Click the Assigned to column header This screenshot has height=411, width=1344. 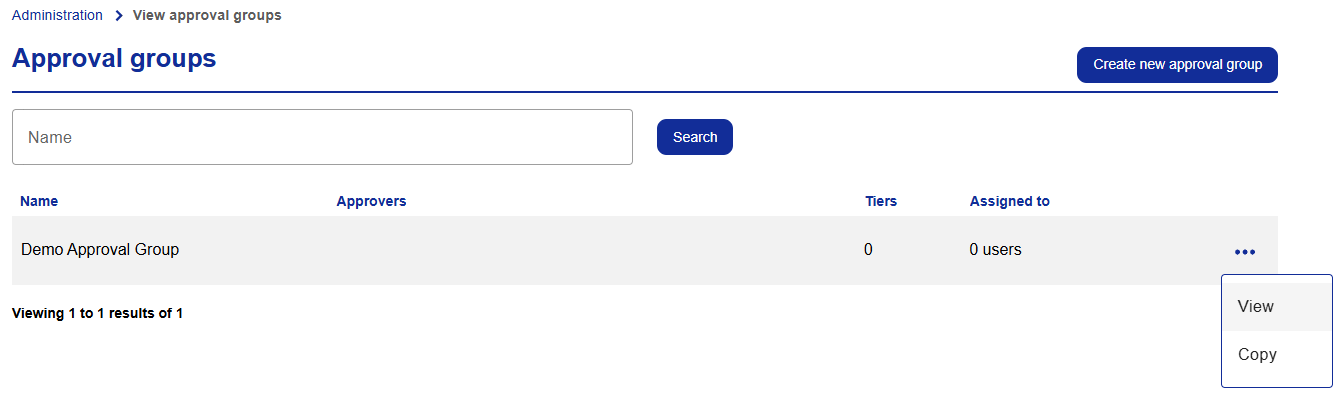coord(1010,201)
